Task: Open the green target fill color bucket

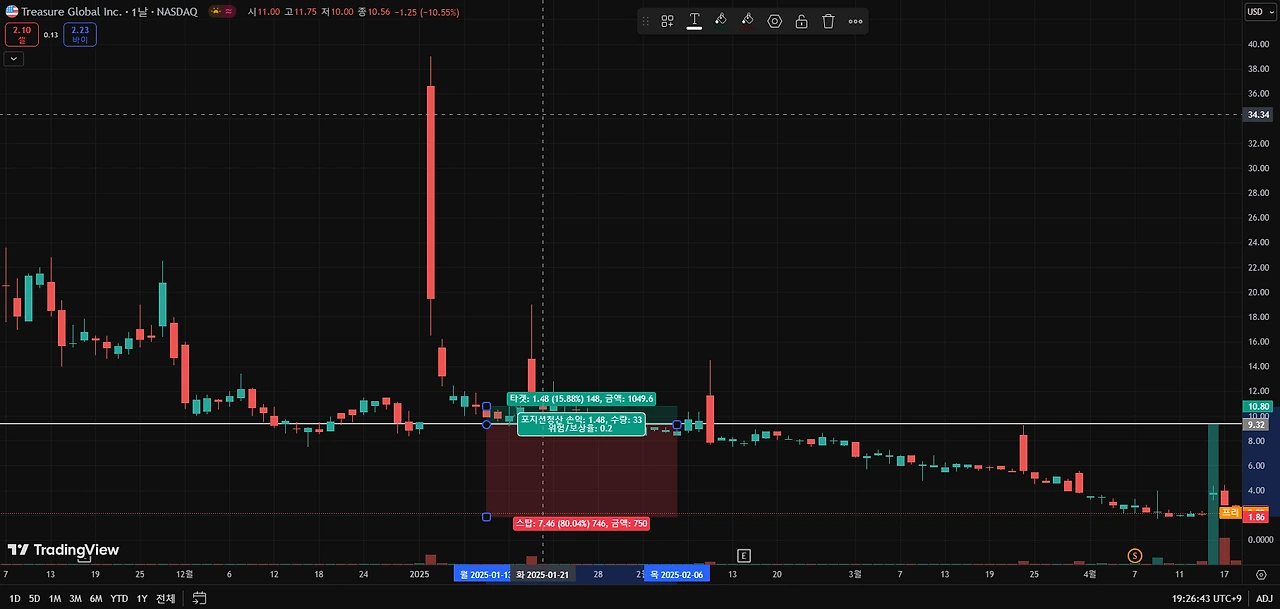Action: pyautogui.click(x=720, y=21)
